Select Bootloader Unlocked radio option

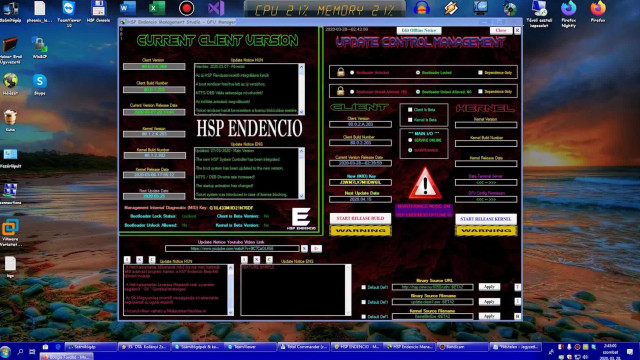352,73
